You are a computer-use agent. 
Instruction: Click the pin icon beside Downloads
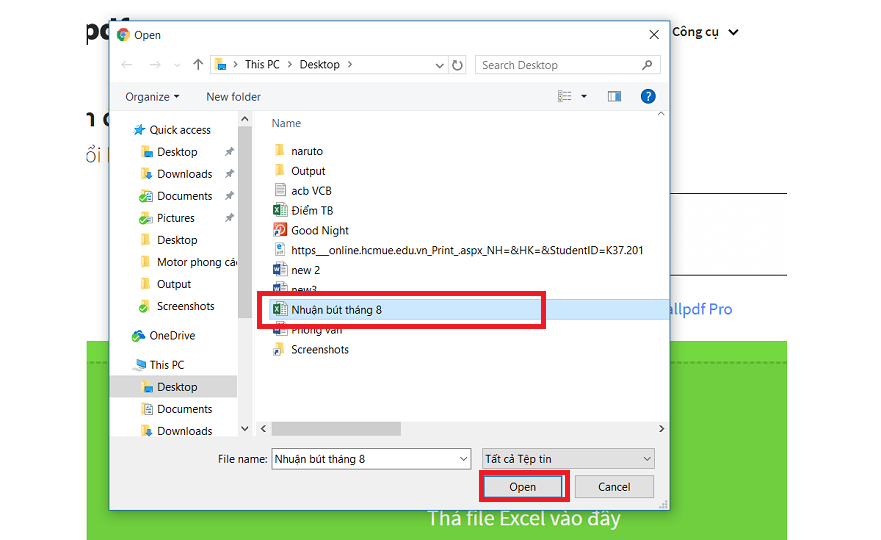coord(229,174)
